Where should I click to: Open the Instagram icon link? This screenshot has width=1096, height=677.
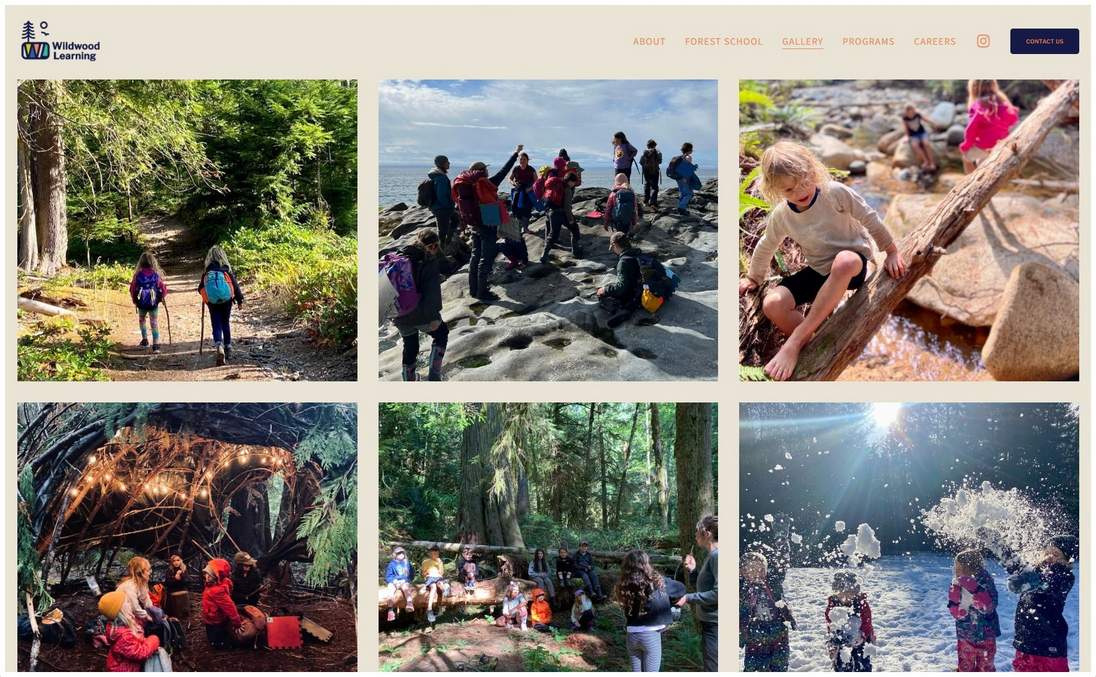pos(983,41)
